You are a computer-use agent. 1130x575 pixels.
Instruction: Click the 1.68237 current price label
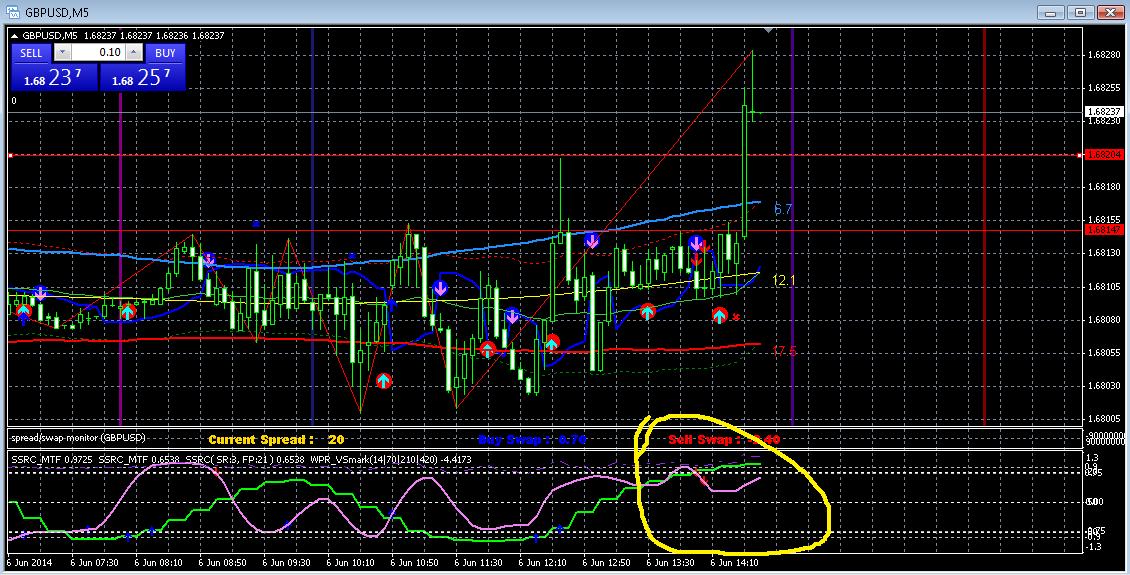tap(1103, 112)
